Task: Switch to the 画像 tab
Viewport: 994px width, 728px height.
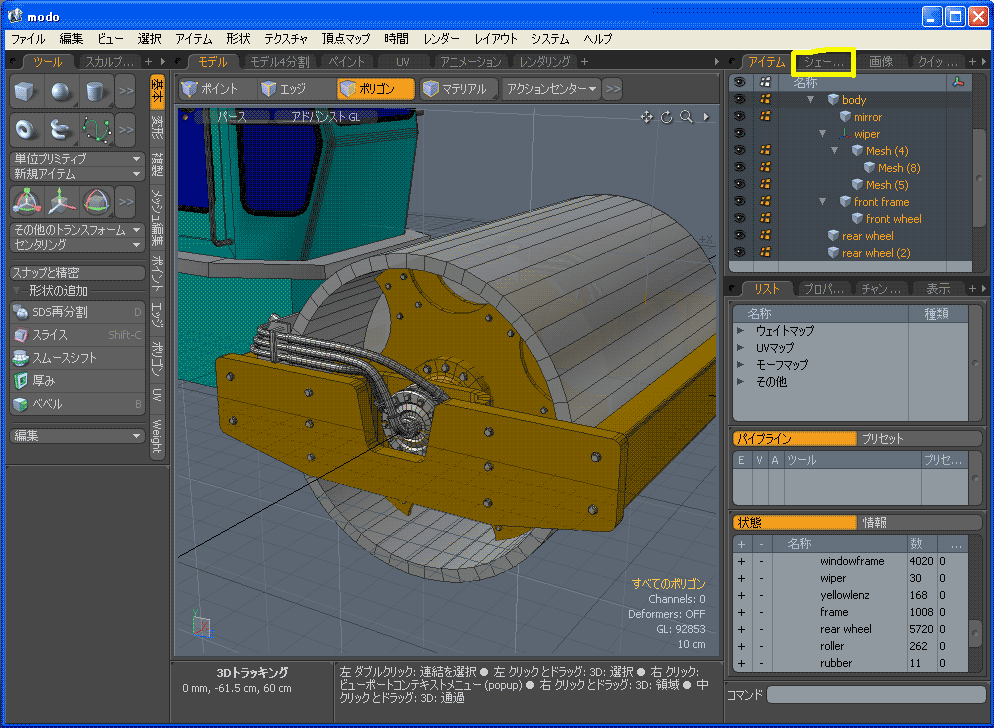Action: [x=880, y=62]
